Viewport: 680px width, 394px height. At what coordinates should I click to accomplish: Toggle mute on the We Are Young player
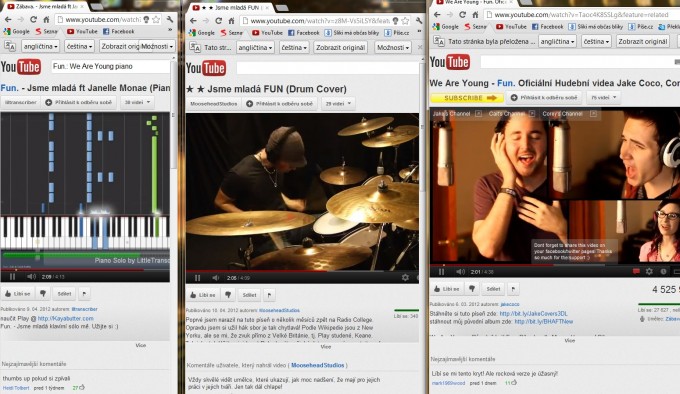(460, 272)
